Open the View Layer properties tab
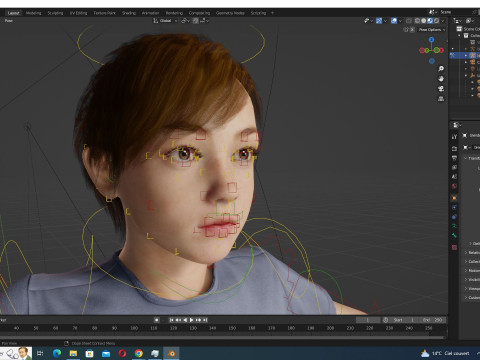The width and height of the screenshot is (480, 360). (454, 167)
